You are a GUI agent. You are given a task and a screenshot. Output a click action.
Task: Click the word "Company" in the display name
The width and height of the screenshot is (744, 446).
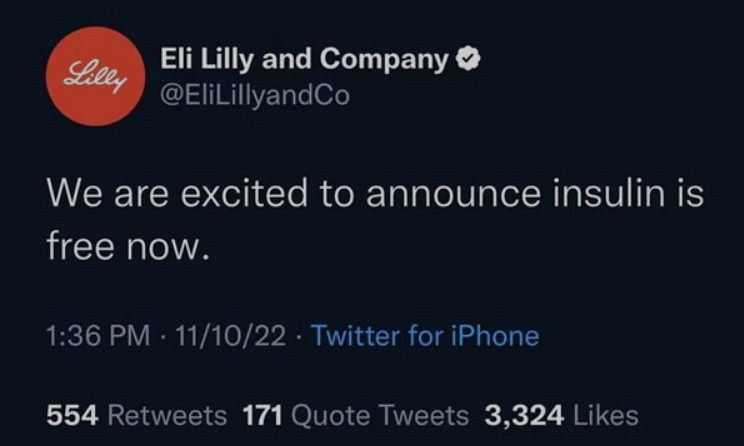(397, 60)
